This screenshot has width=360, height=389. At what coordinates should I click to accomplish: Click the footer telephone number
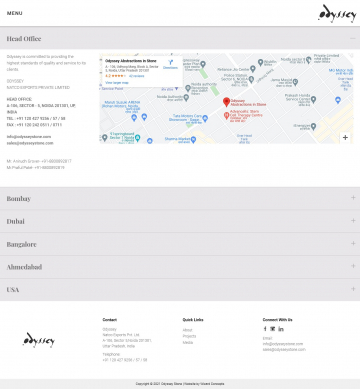(x=125, y=360)
